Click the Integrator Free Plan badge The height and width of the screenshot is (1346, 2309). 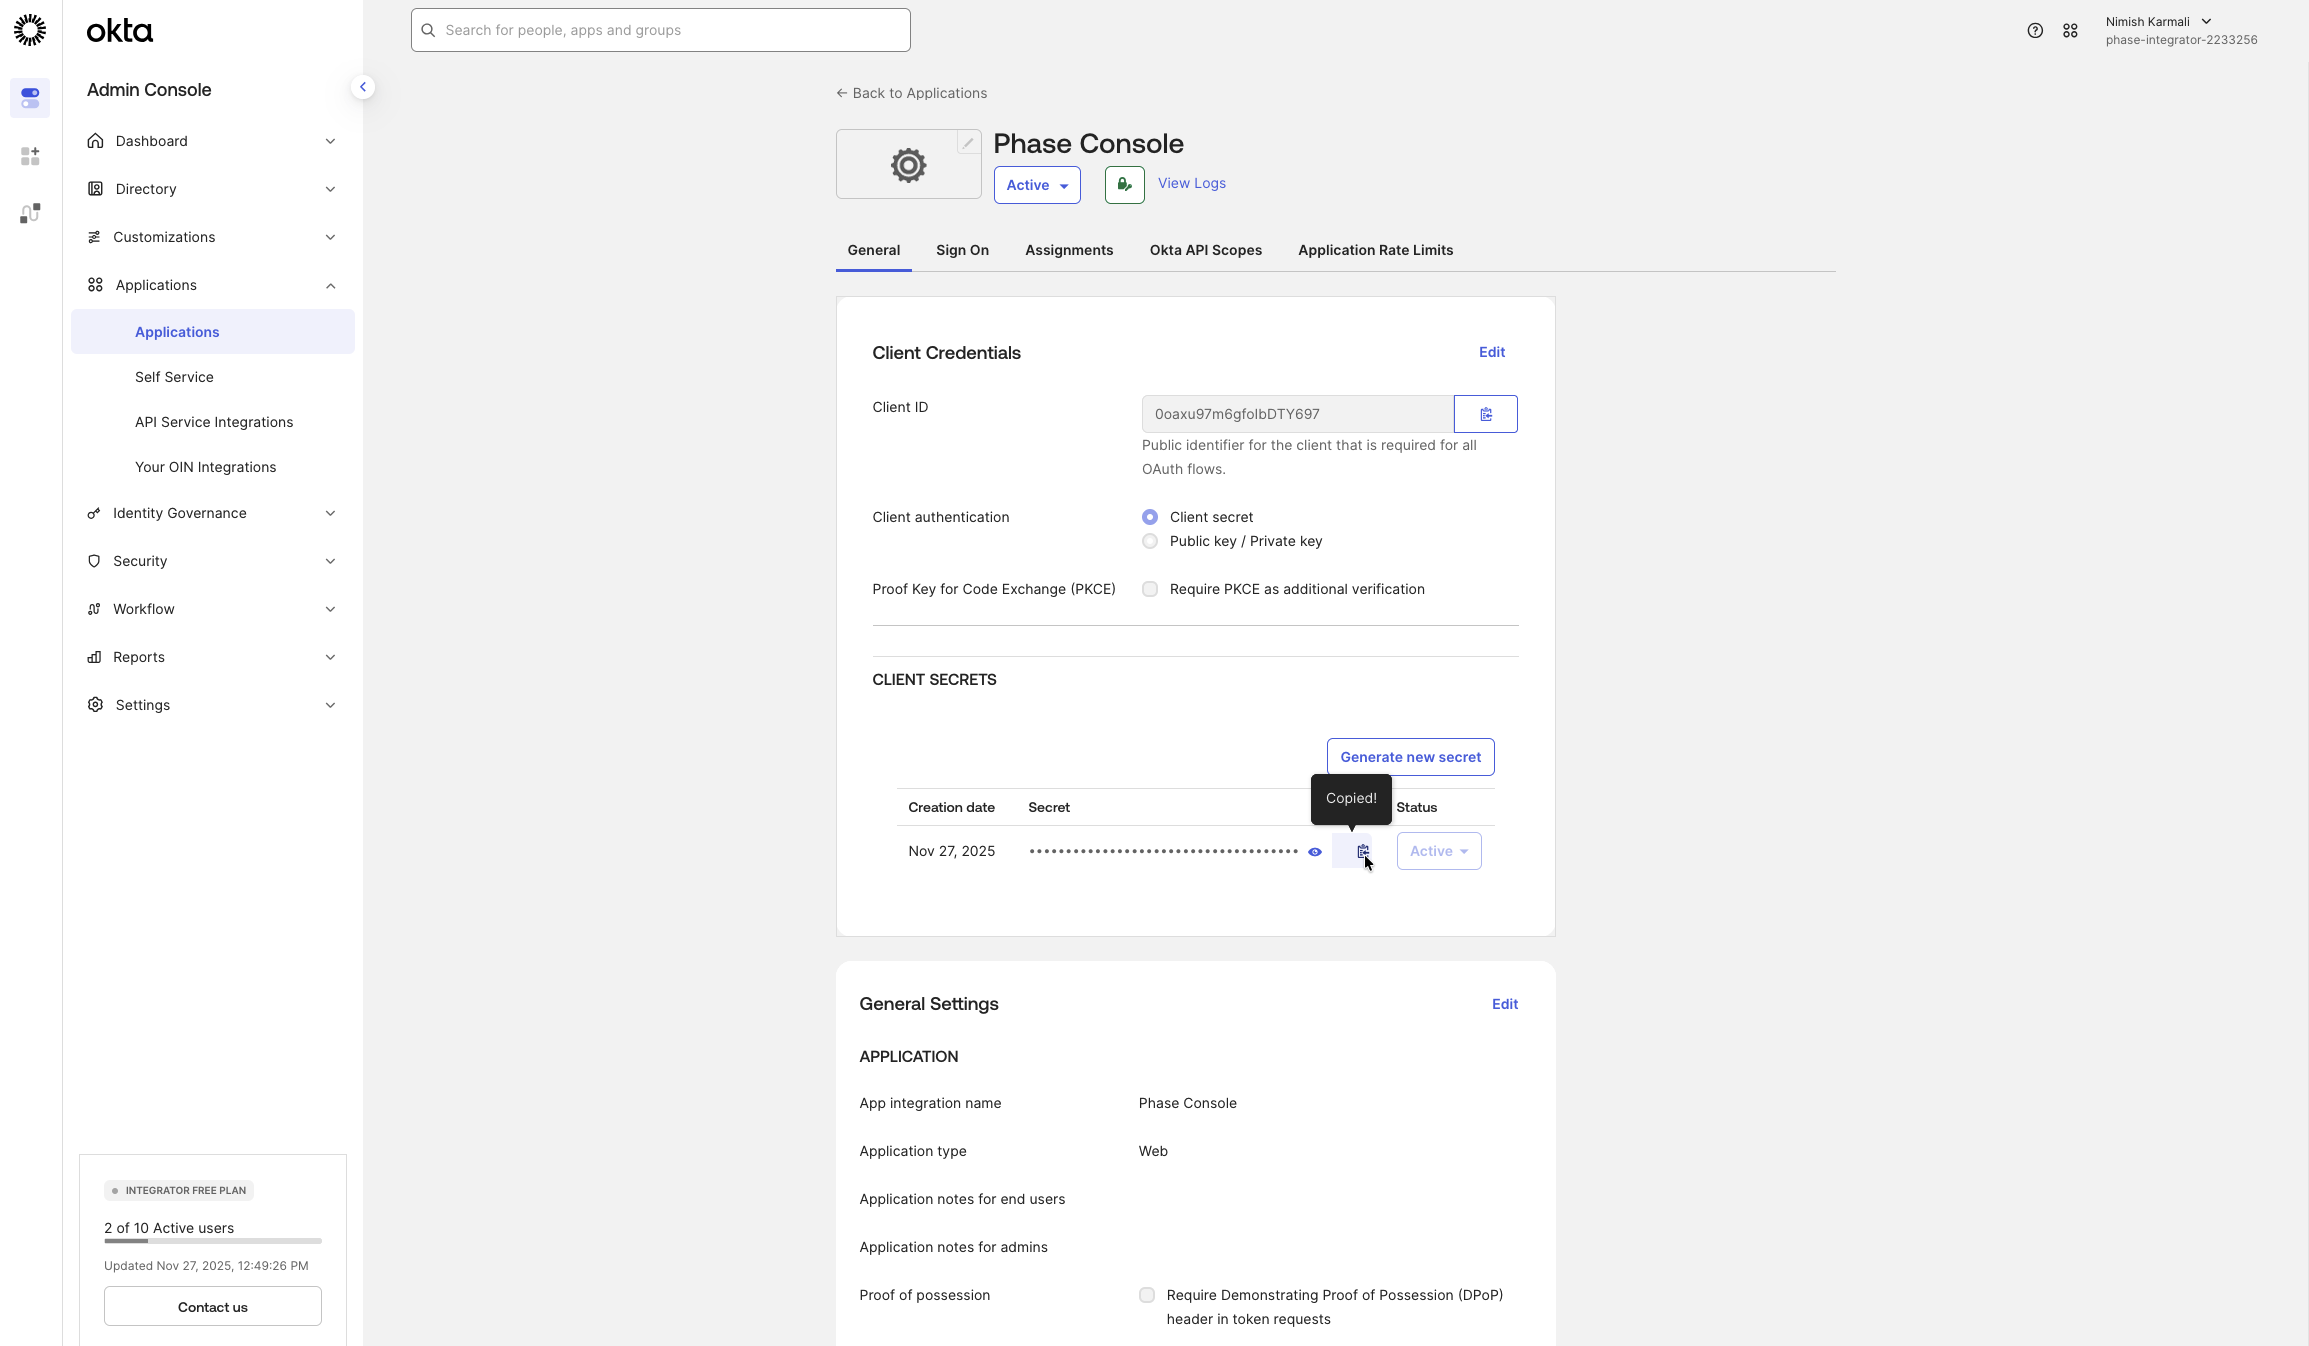point(179,1191)
